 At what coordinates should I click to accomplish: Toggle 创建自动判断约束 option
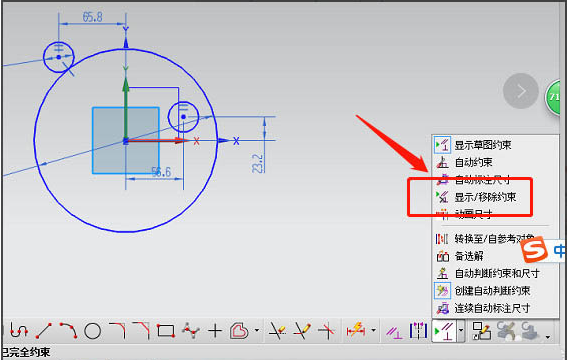click(483, 291)
